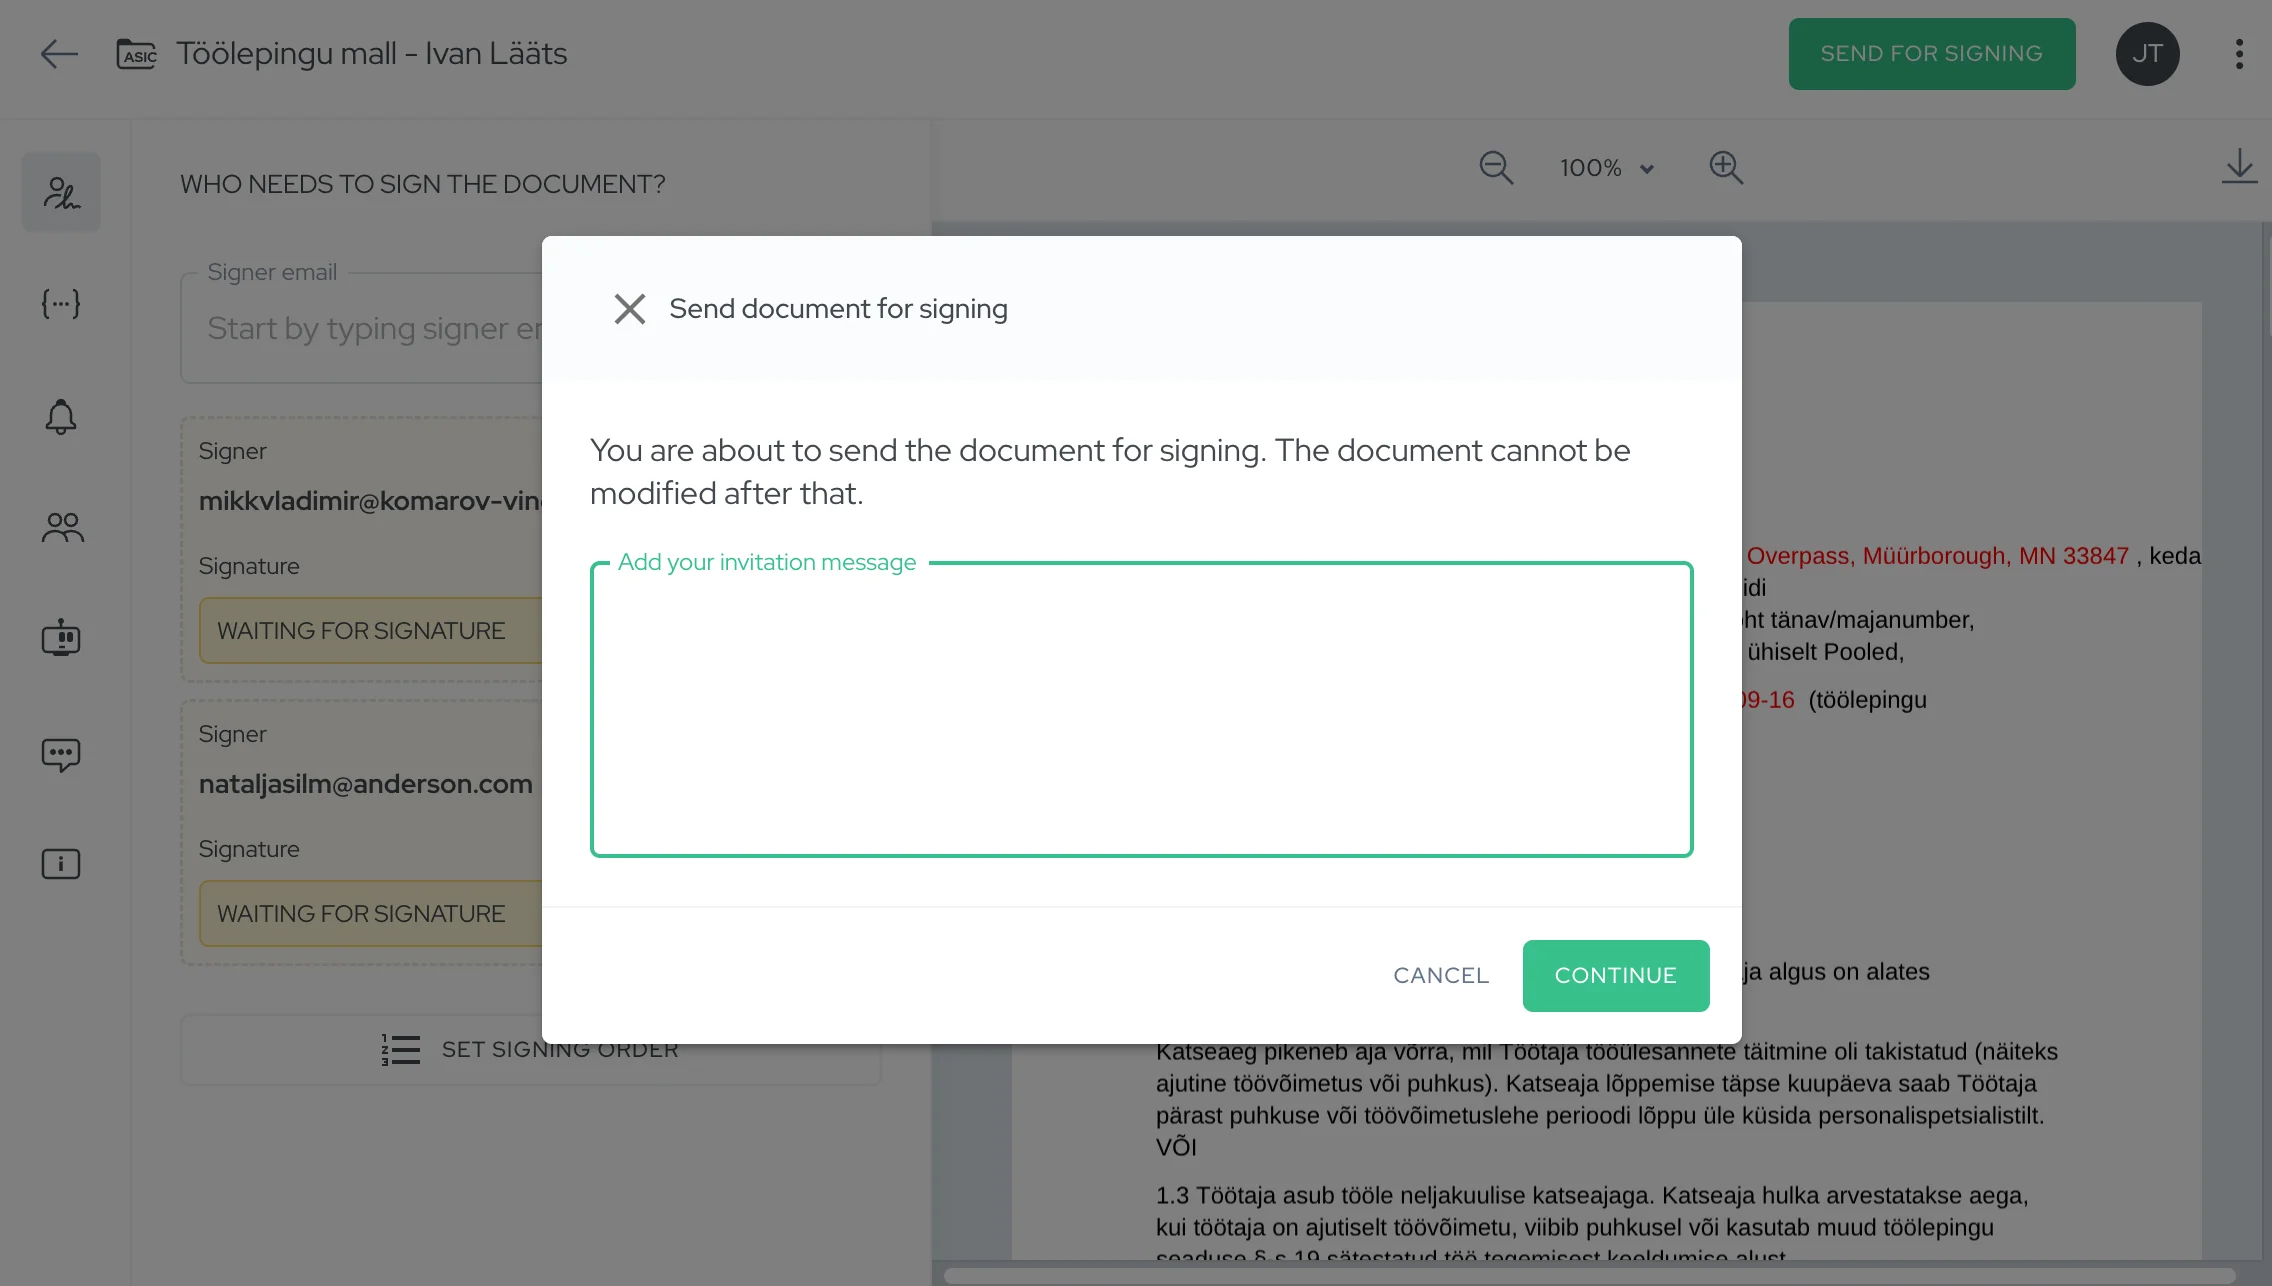Click the ASIC container badge
Viewport: 2272px width, 1286px height.
point(137,54)
